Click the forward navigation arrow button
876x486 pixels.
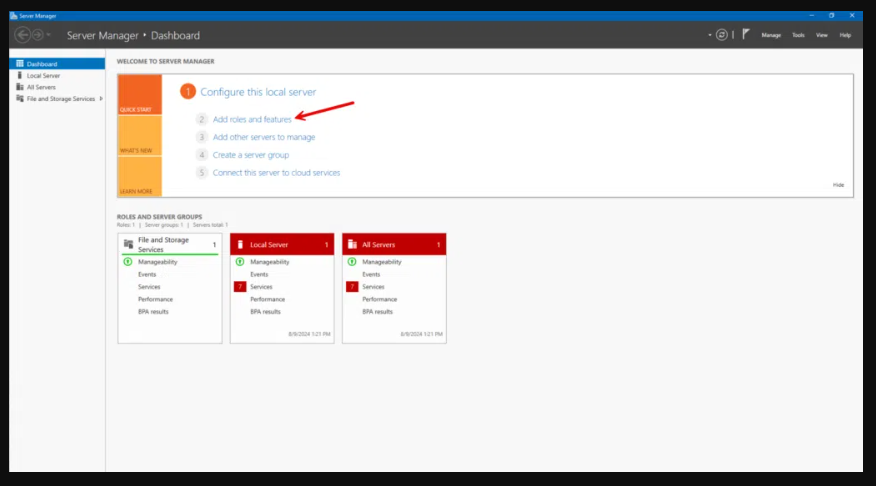pyautogui.click(x=37, y=35)
